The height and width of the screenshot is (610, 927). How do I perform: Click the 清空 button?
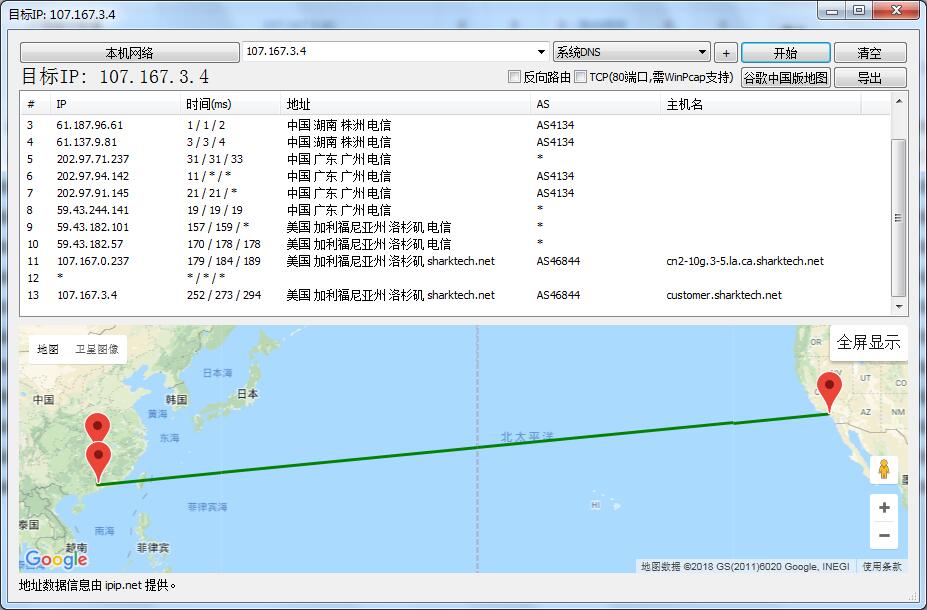[869, 53]
